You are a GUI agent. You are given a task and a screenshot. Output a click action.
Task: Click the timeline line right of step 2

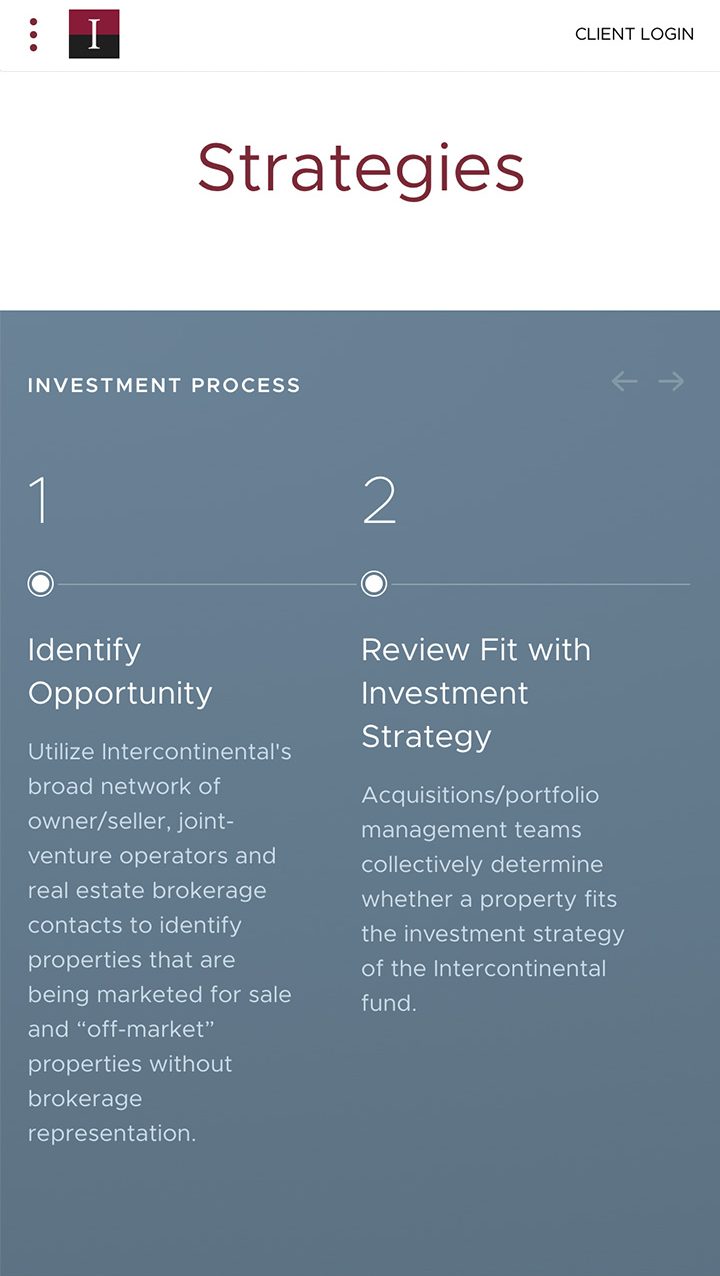click(540, 584)
